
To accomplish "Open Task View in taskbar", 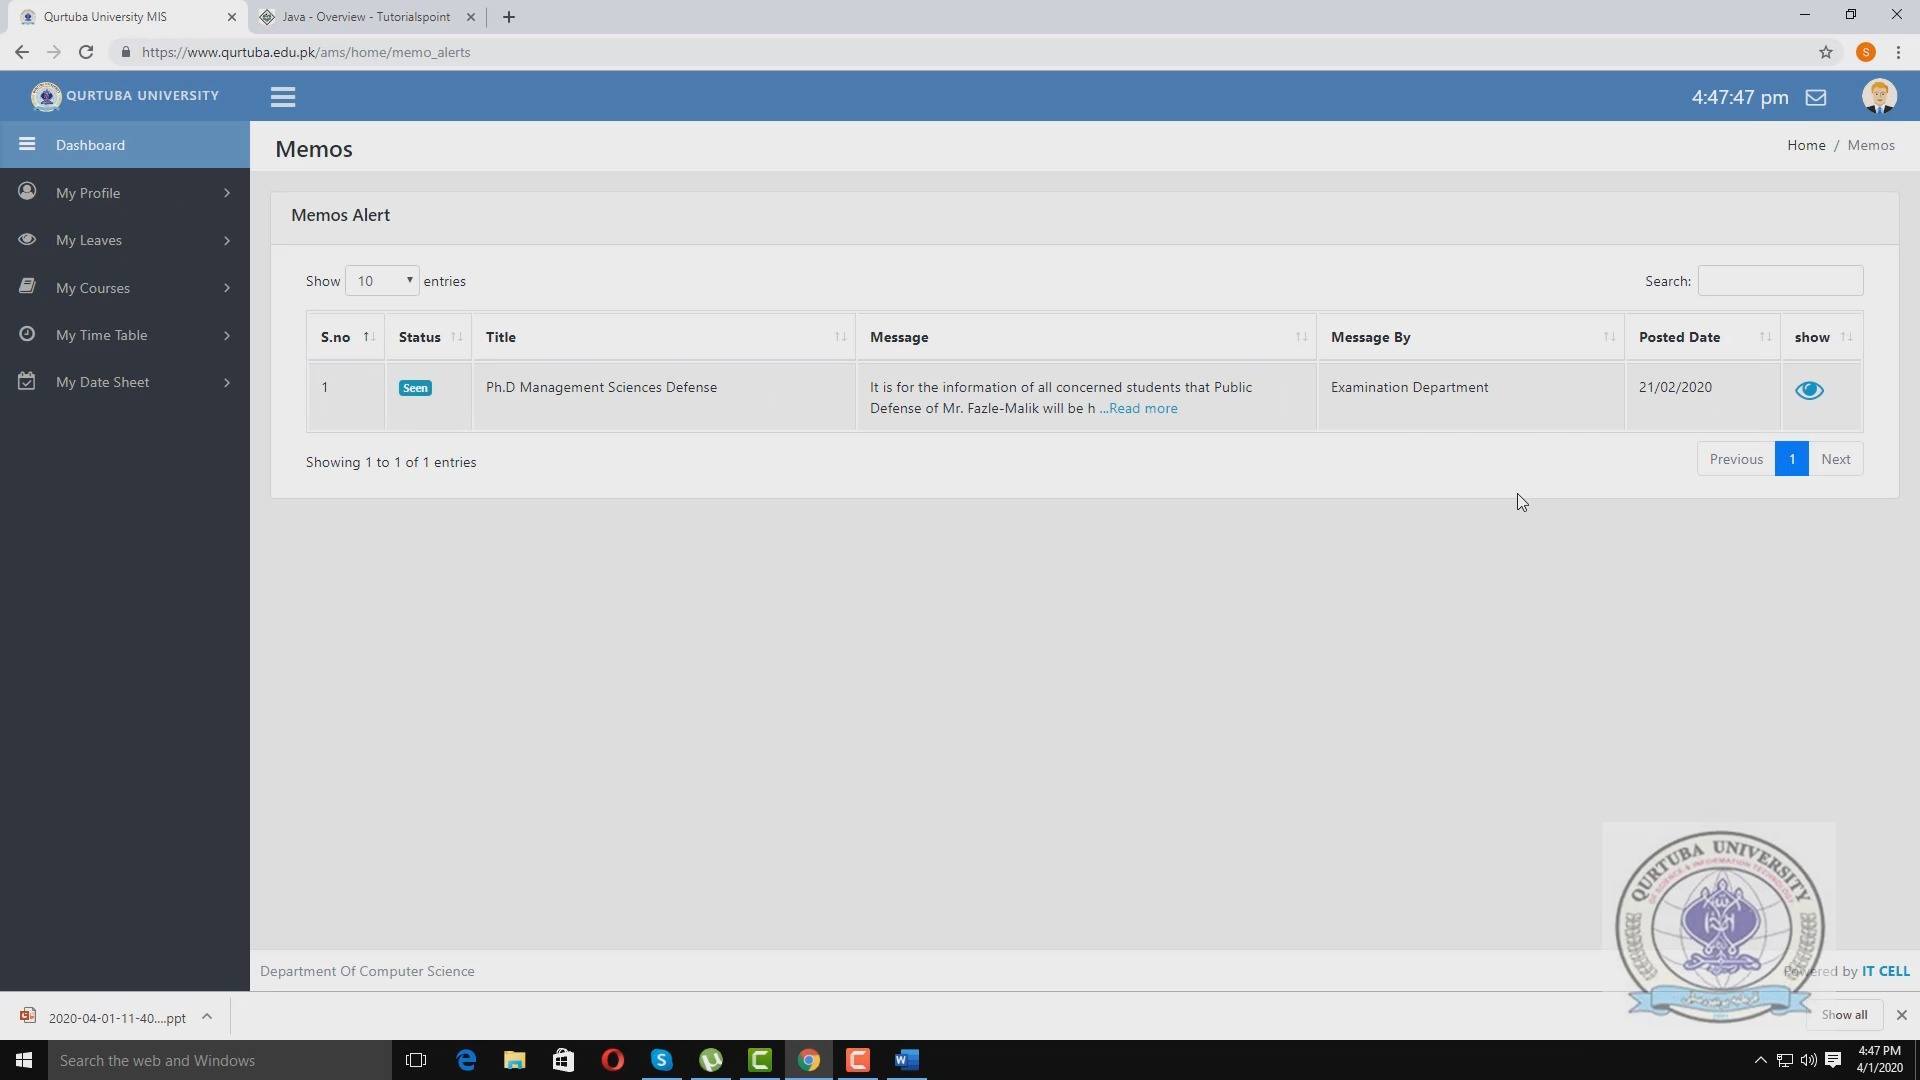I will (x=416, y=1060).
